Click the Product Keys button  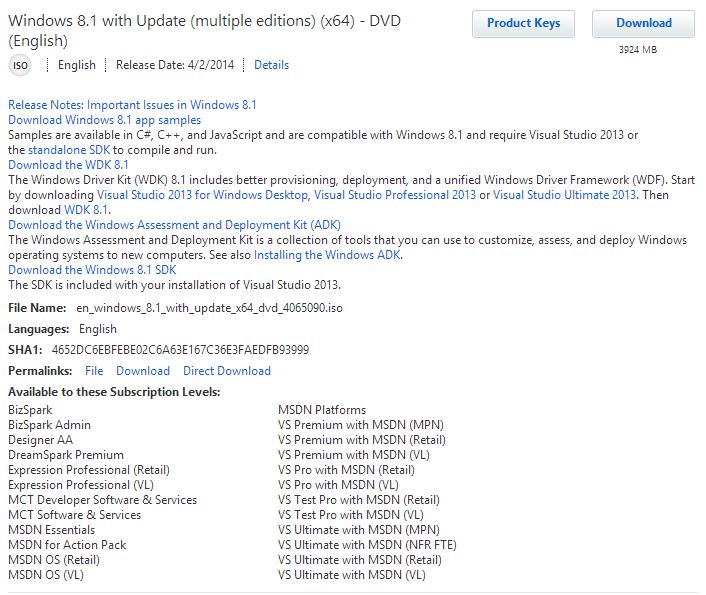523,23
